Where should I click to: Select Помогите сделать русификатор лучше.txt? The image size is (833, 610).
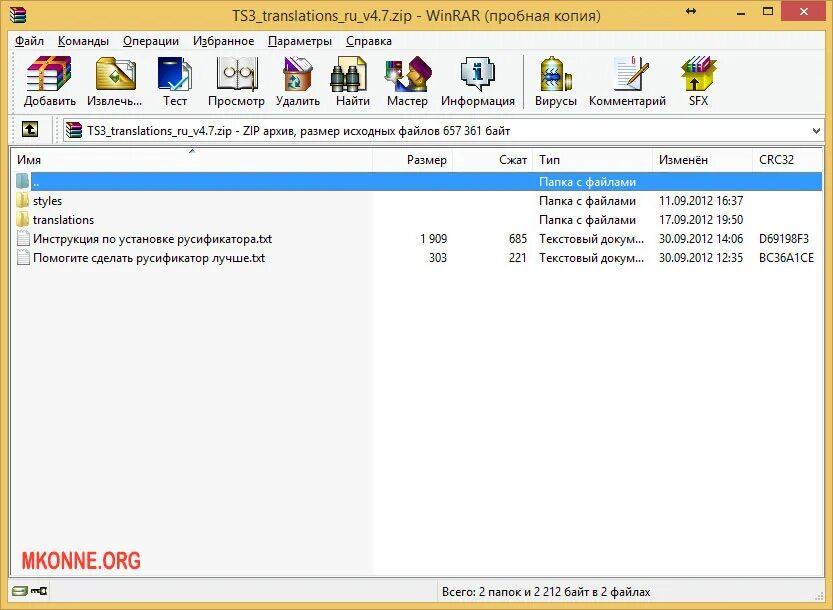(x=149, y=258)
